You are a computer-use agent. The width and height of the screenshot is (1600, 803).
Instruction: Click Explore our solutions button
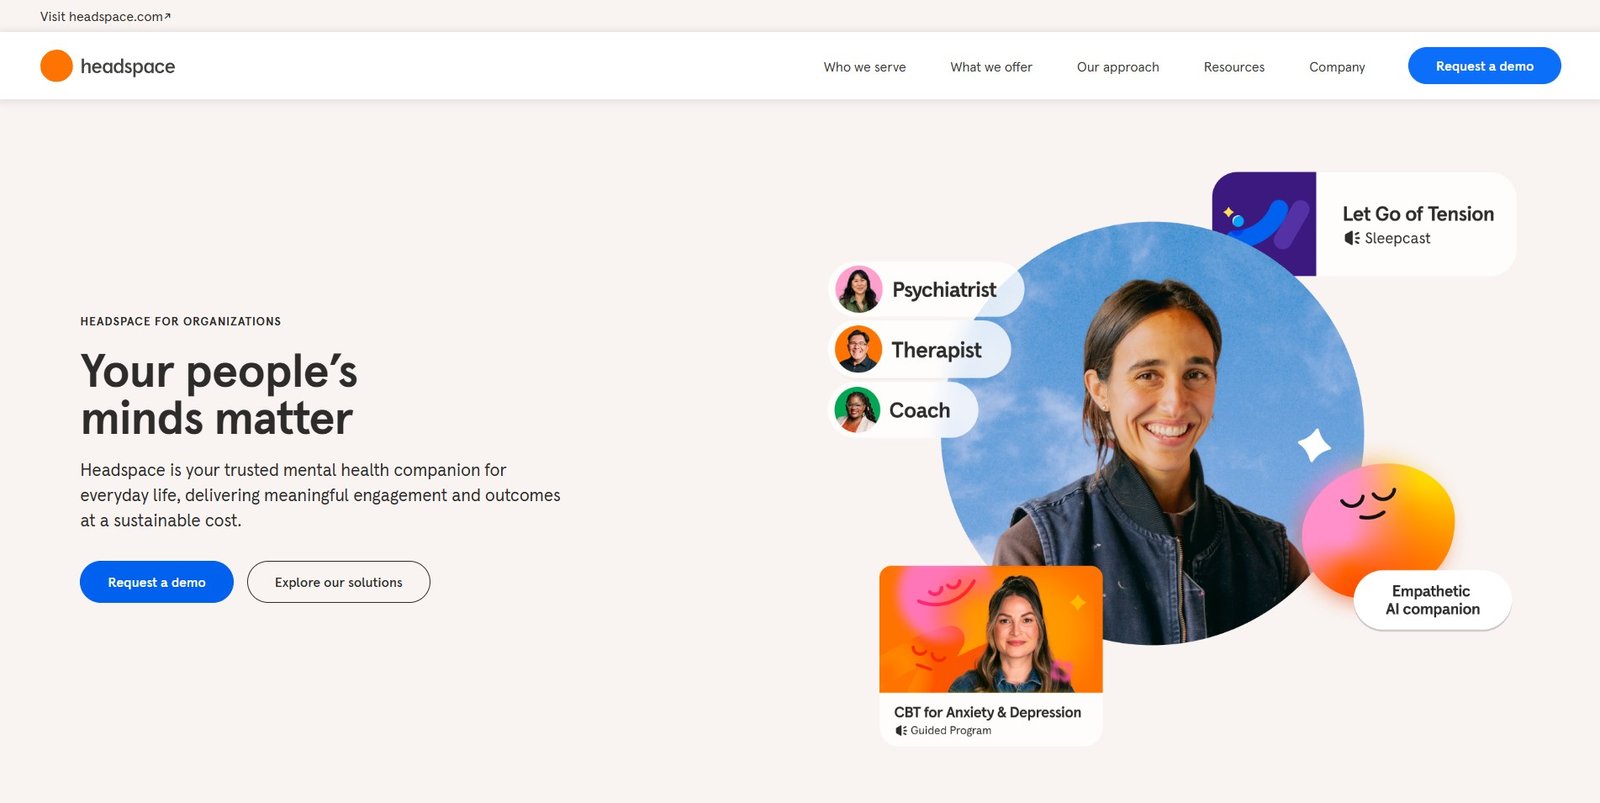coord(339,582)
